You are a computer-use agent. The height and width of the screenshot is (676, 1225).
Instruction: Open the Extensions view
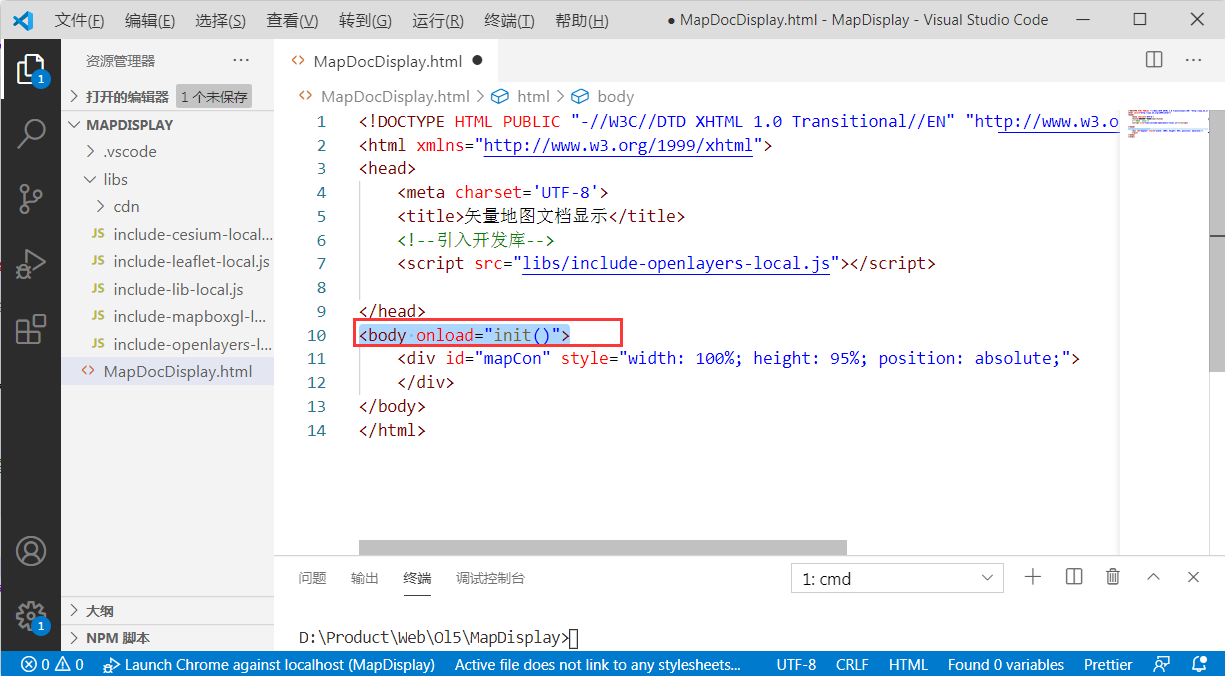pyautogui.click(x=31, y=329)
